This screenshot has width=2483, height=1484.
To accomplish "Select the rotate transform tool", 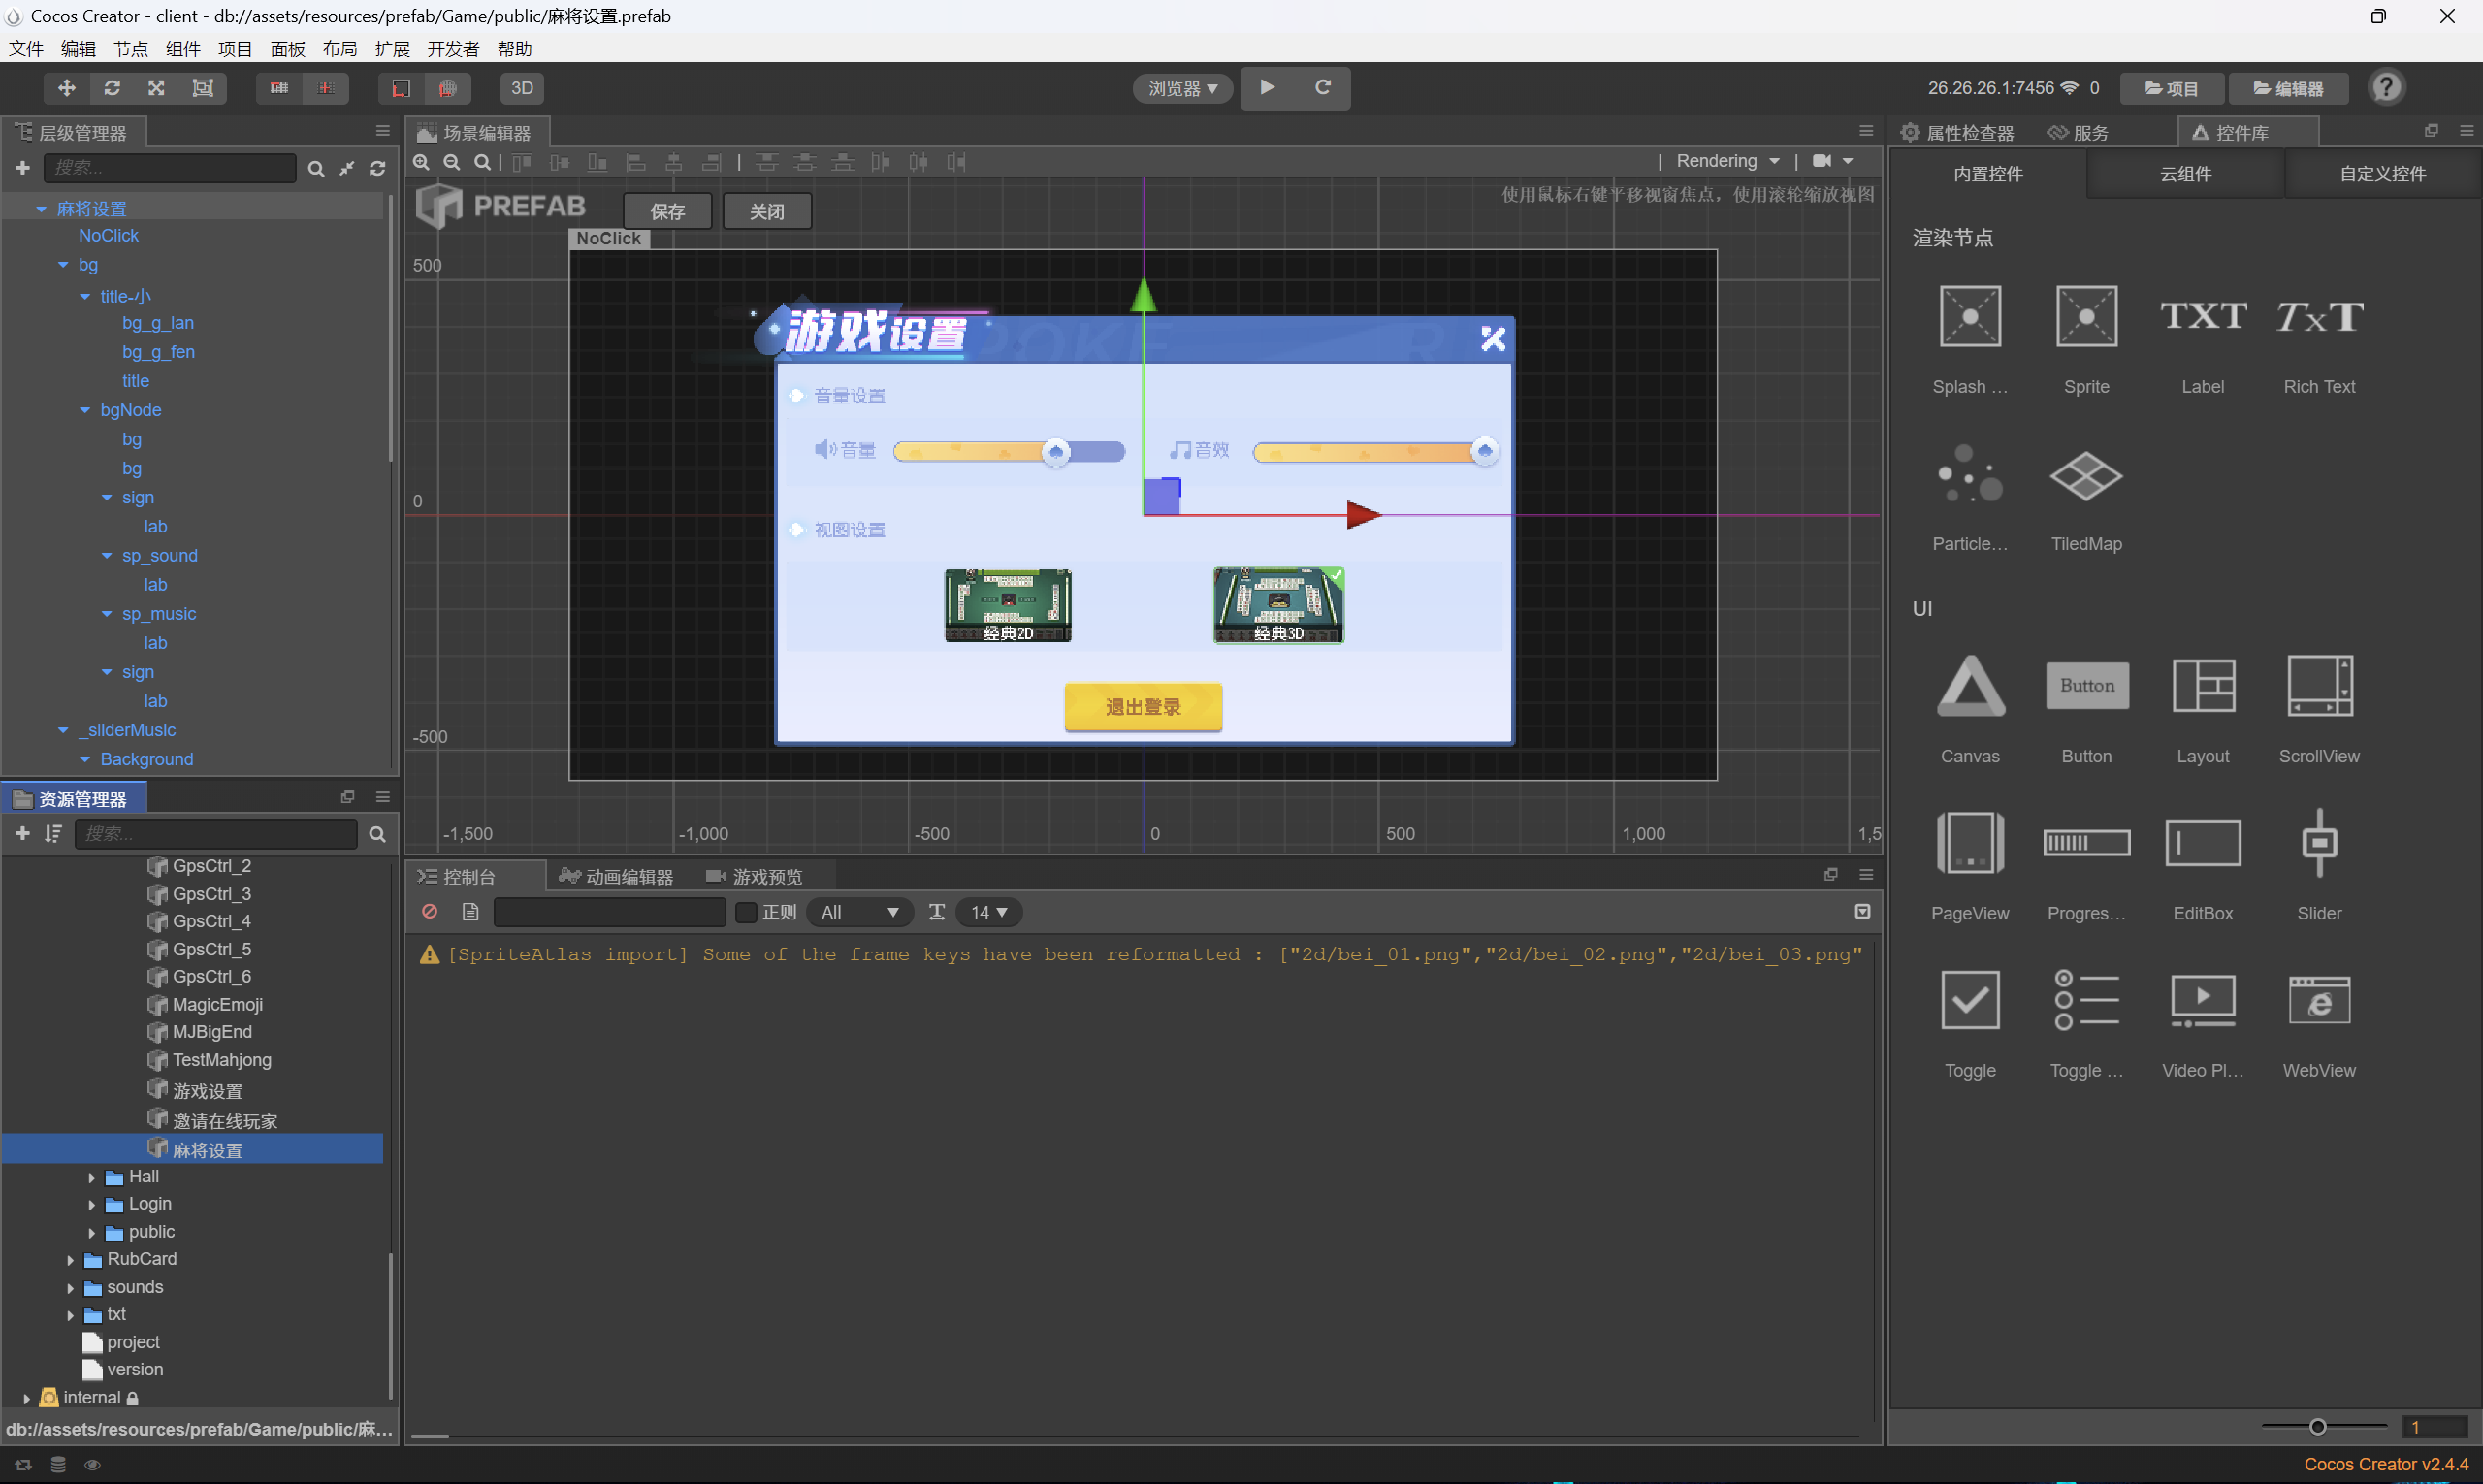I will [112, 88].
